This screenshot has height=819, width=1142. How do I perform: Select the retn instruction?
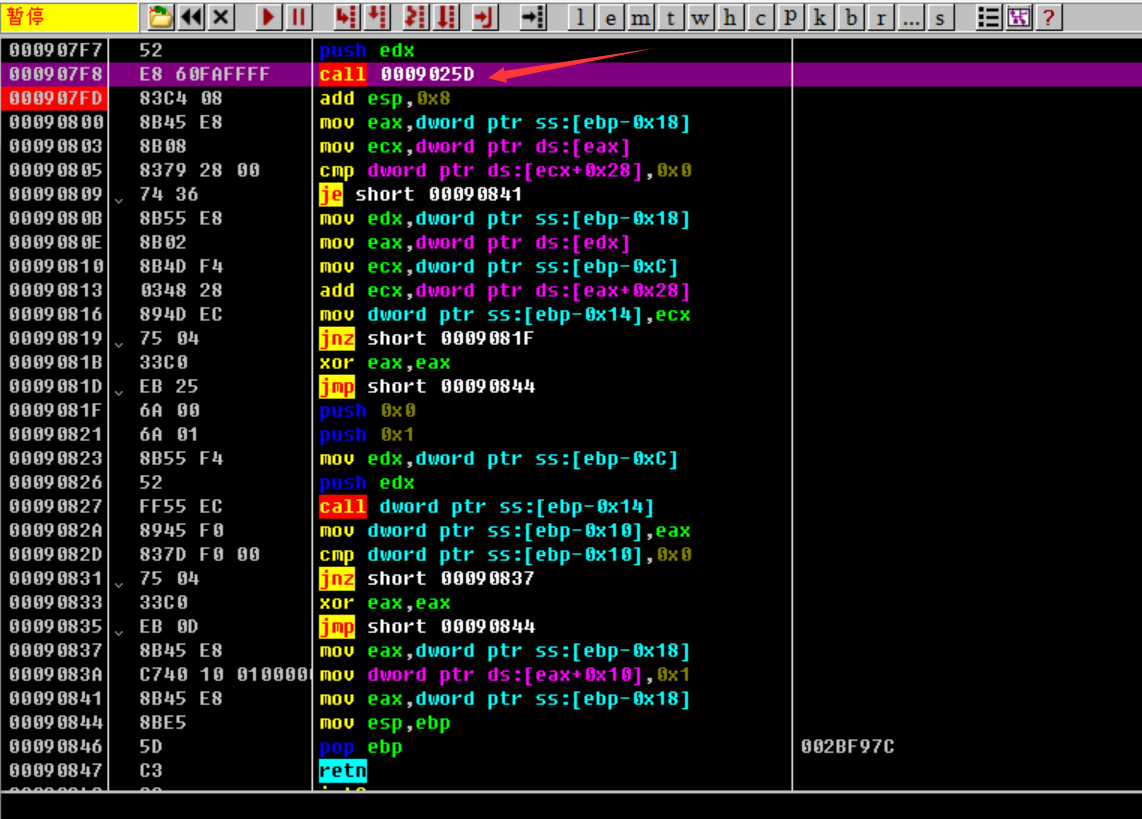coord(343,771)
